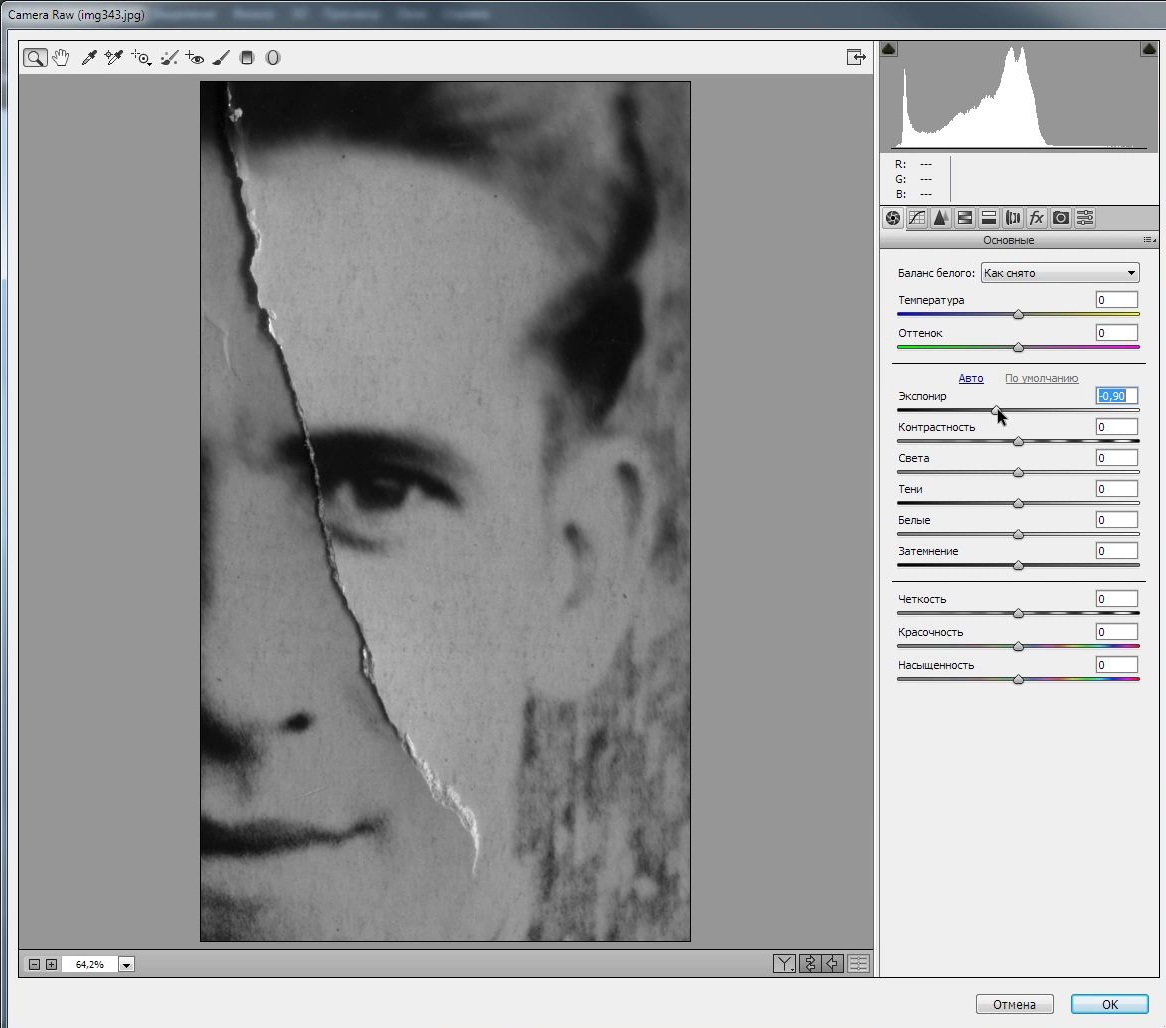Toggle full screen mode icon
1166x1028 pixels.
pos(856,57)
